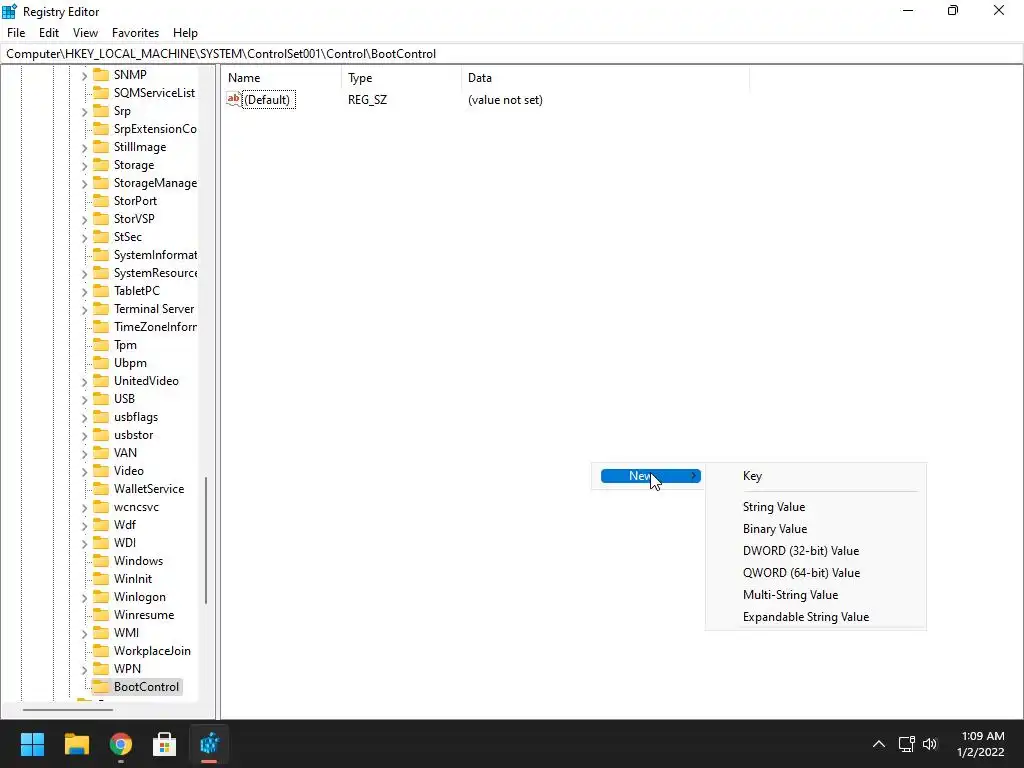Open the View menu
The height and width of the screenshot is (768, 1024).
(86, 33)
